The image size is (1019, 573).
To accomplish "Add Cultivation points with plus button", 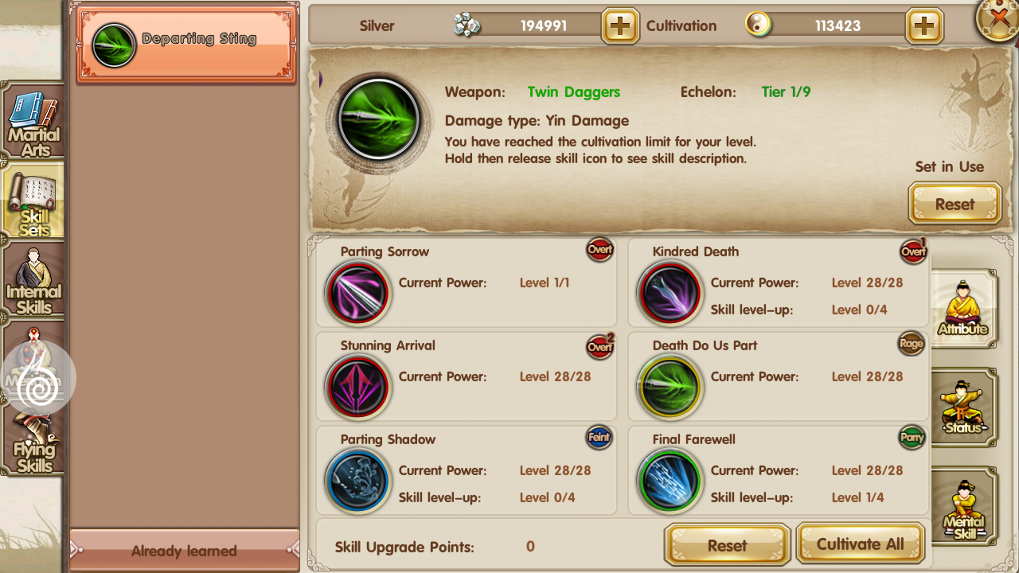I will 924,26.
